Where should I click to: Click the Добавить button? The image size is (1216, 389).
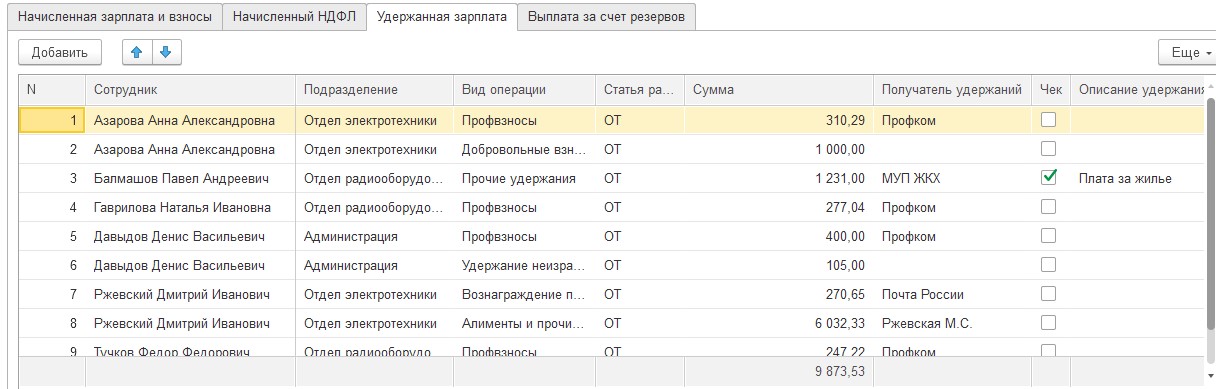click(x=60, y=52)
